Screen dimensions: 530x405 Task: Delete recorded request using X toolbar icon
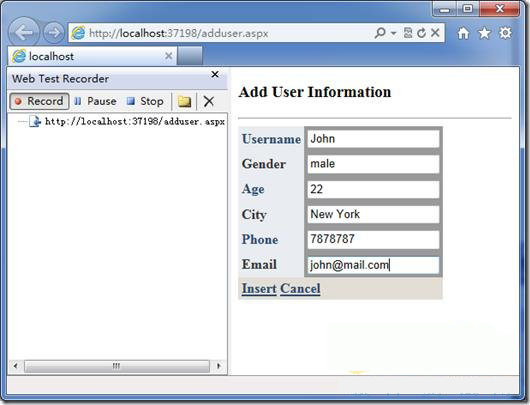209,101
